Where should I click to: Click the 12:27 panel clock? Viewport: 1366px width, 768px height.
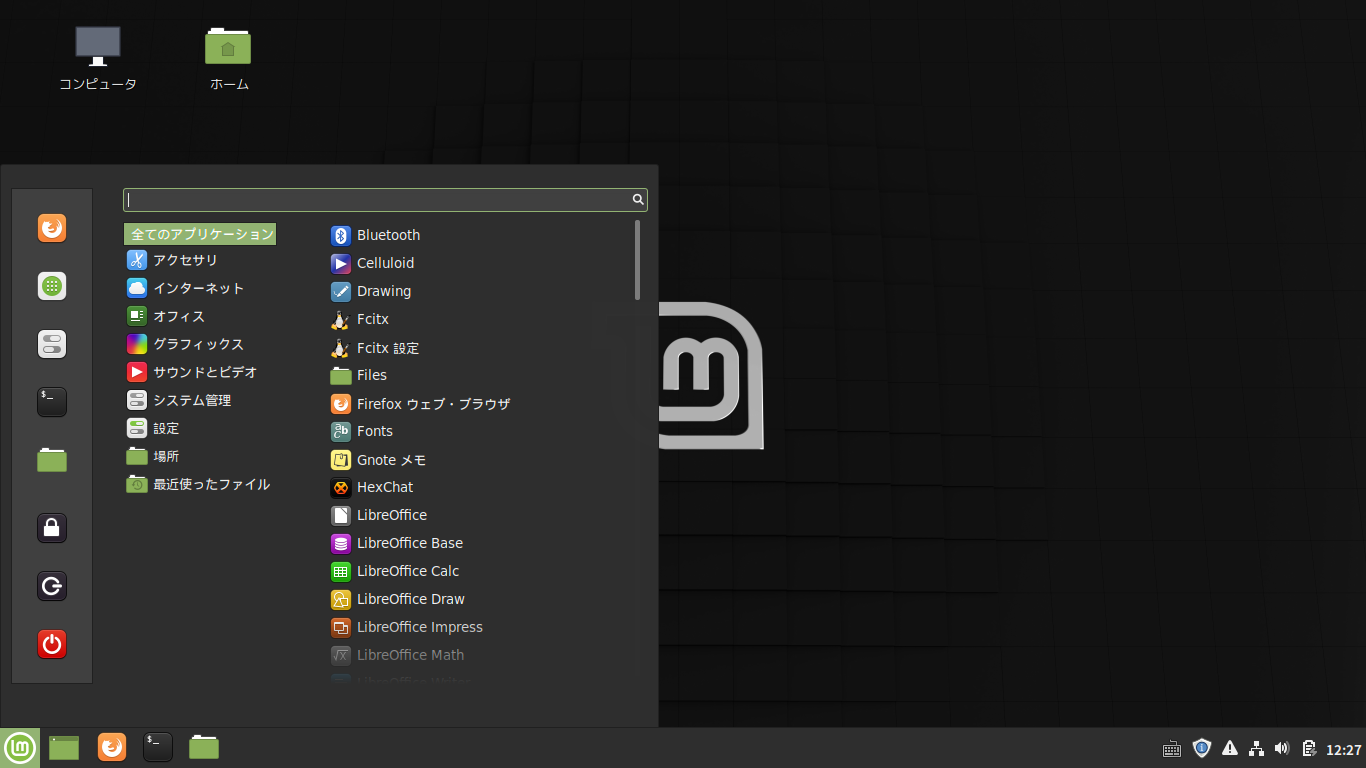(1344, 749)
